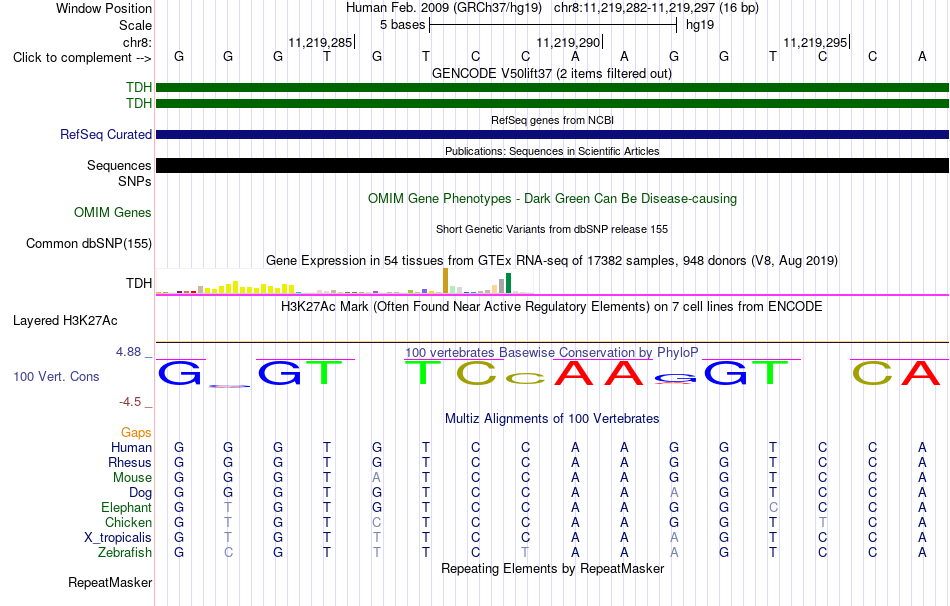Open 'Multiz Alignments of 100 Vertebrates' title
The width and height of the screenshot is (950, 606).
pyautogui.click(x=552, y=418)
